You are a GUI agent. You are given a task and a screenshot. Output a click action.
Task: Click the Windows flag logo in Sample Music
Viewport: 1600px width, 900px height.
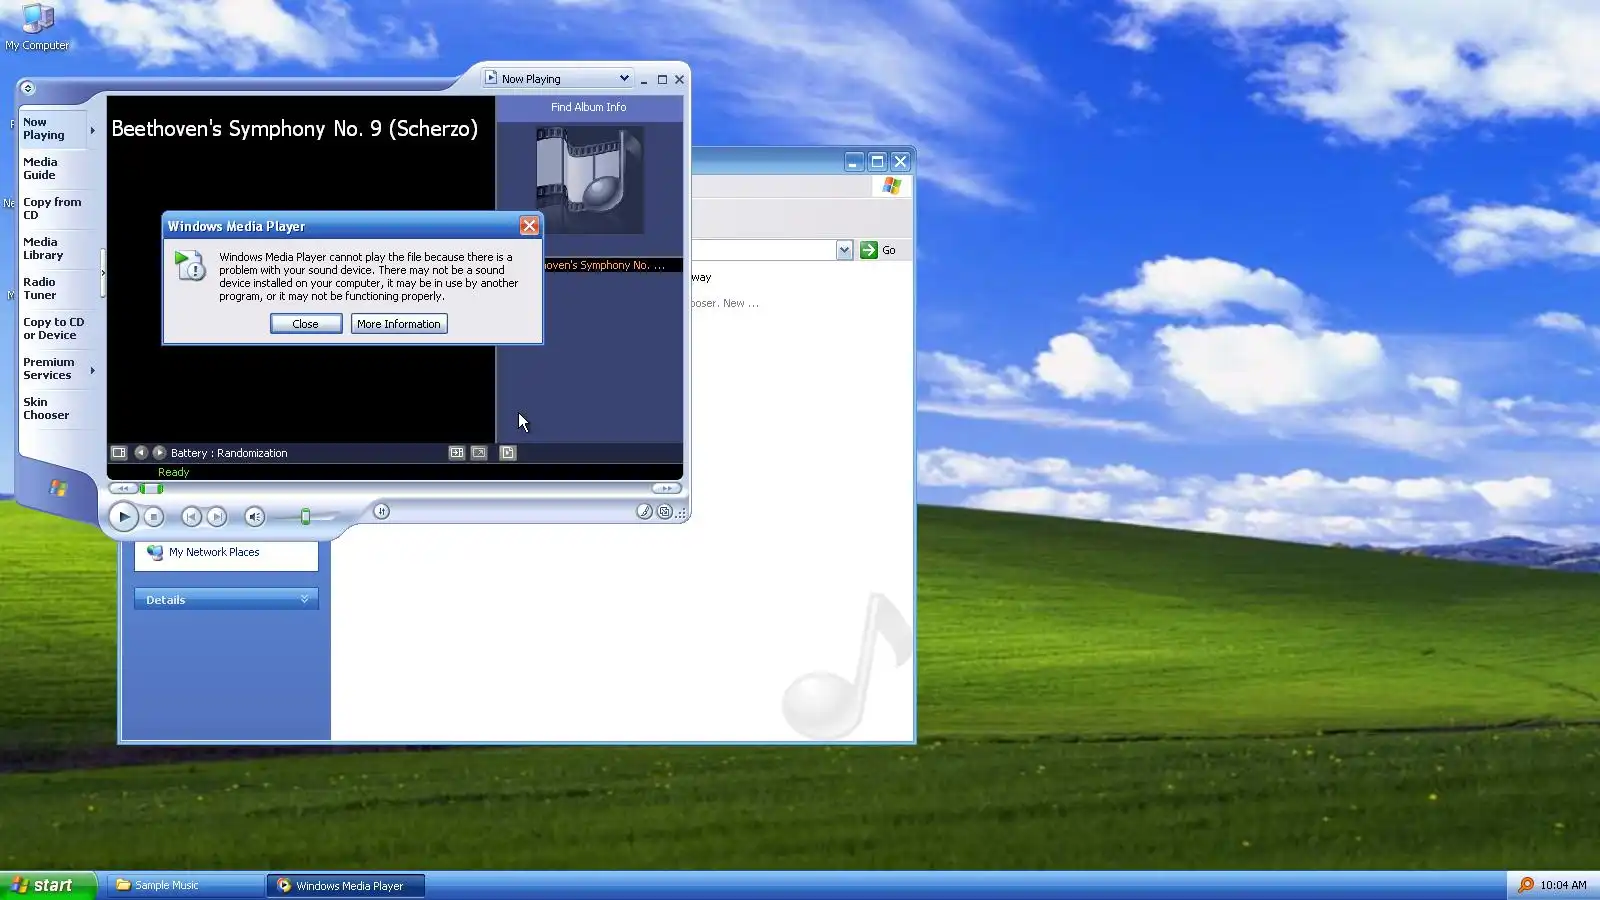coord(891,186)
